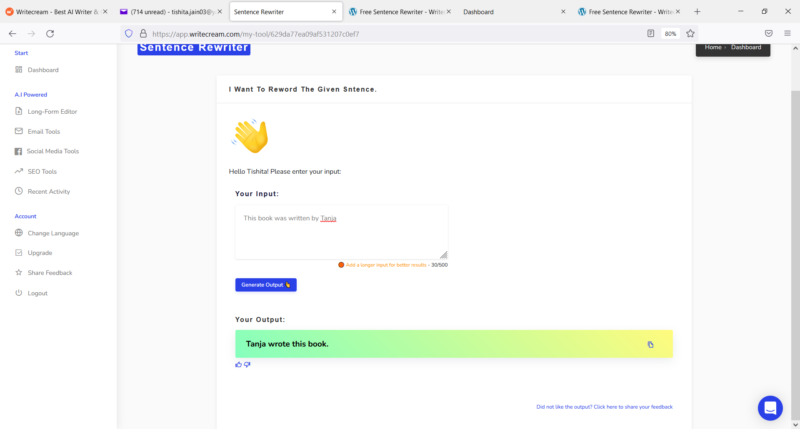Select SEO Tools in sidebar
The image size is (800, 429).
coord(42,171)
